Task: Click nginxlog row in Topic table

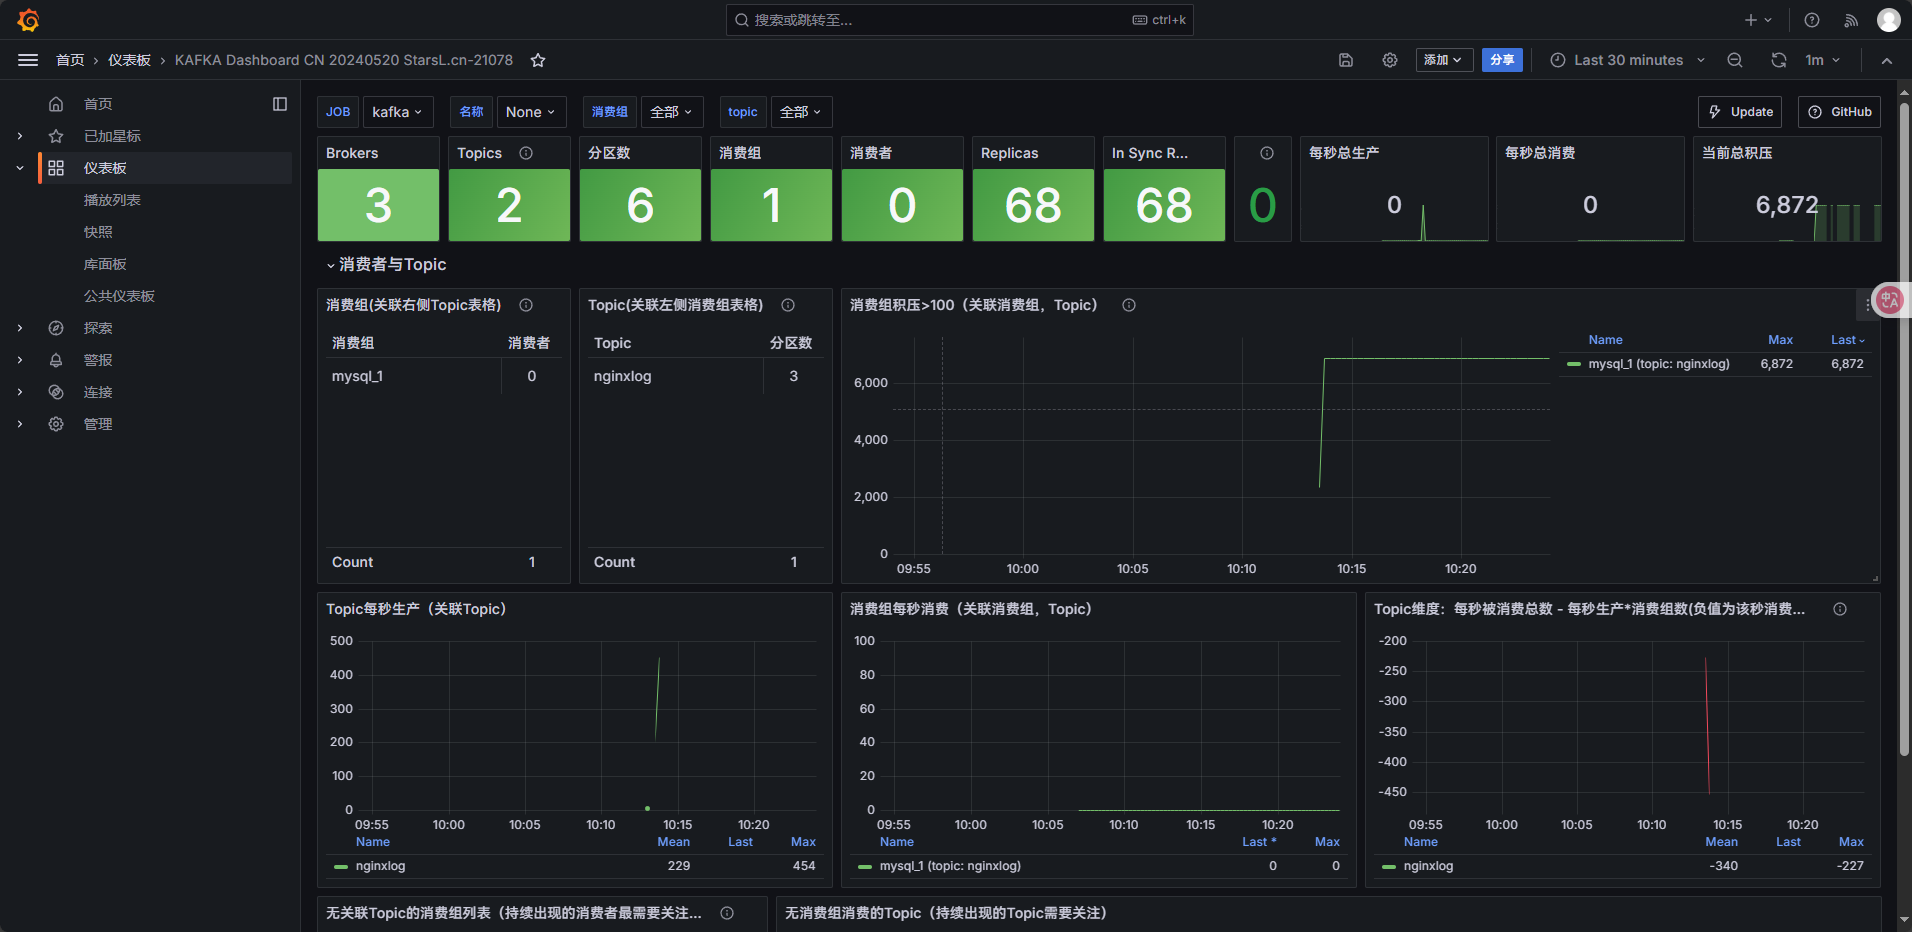Action: click(704, 376)
